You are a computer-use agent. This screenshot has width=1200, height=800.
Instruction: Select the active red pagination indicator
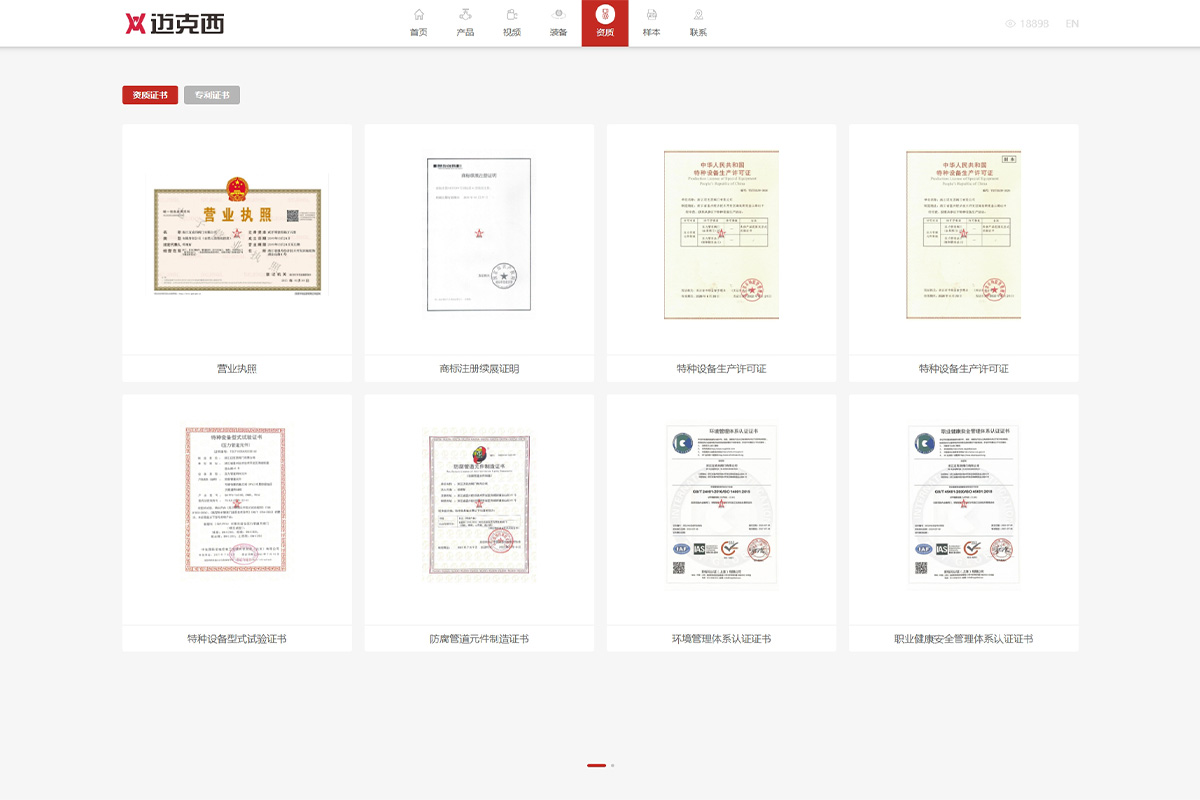pyautogui.click(x=596, y=765)
